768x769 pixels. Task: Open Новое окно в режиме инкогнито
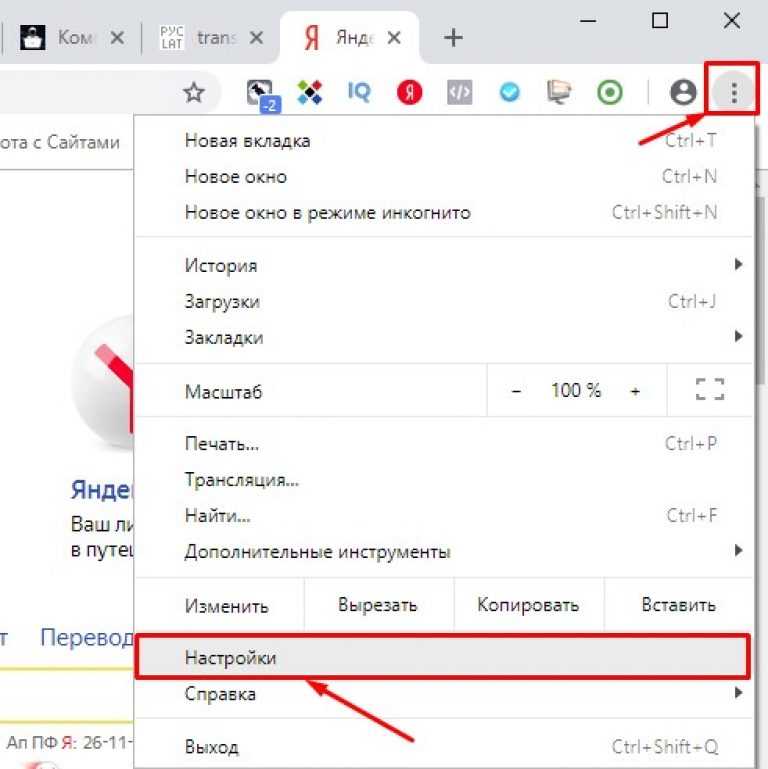pyautogui.click(x=444, y=212)
